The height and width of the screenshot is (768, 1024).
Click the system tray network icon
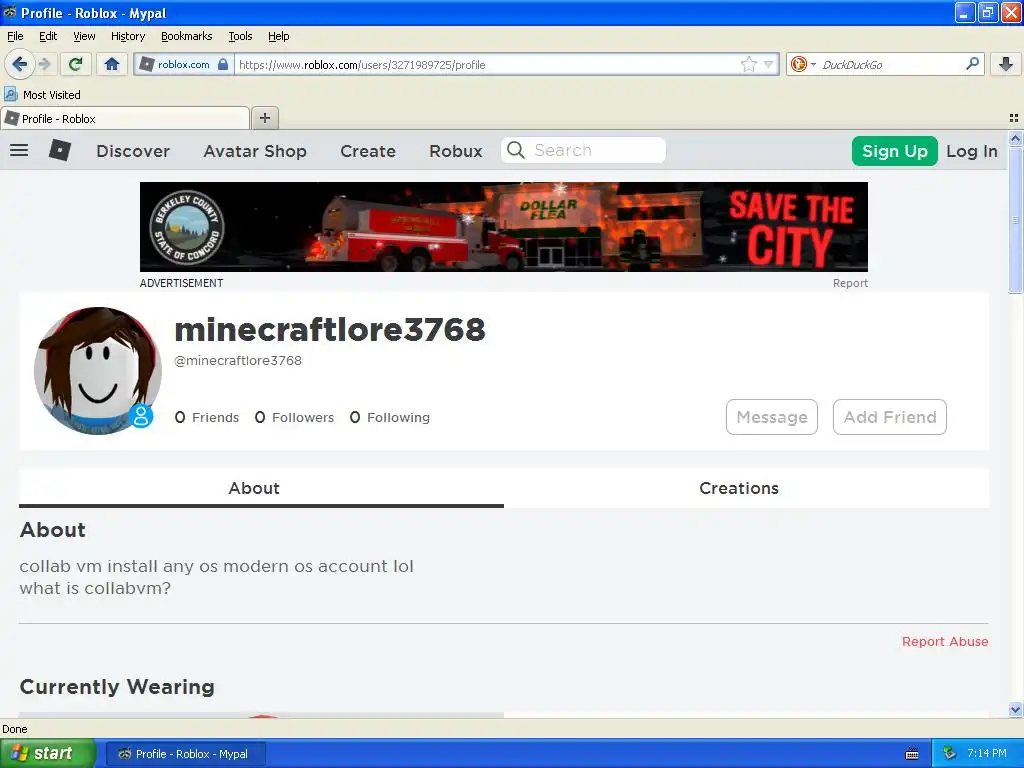[x=949, y=753]
